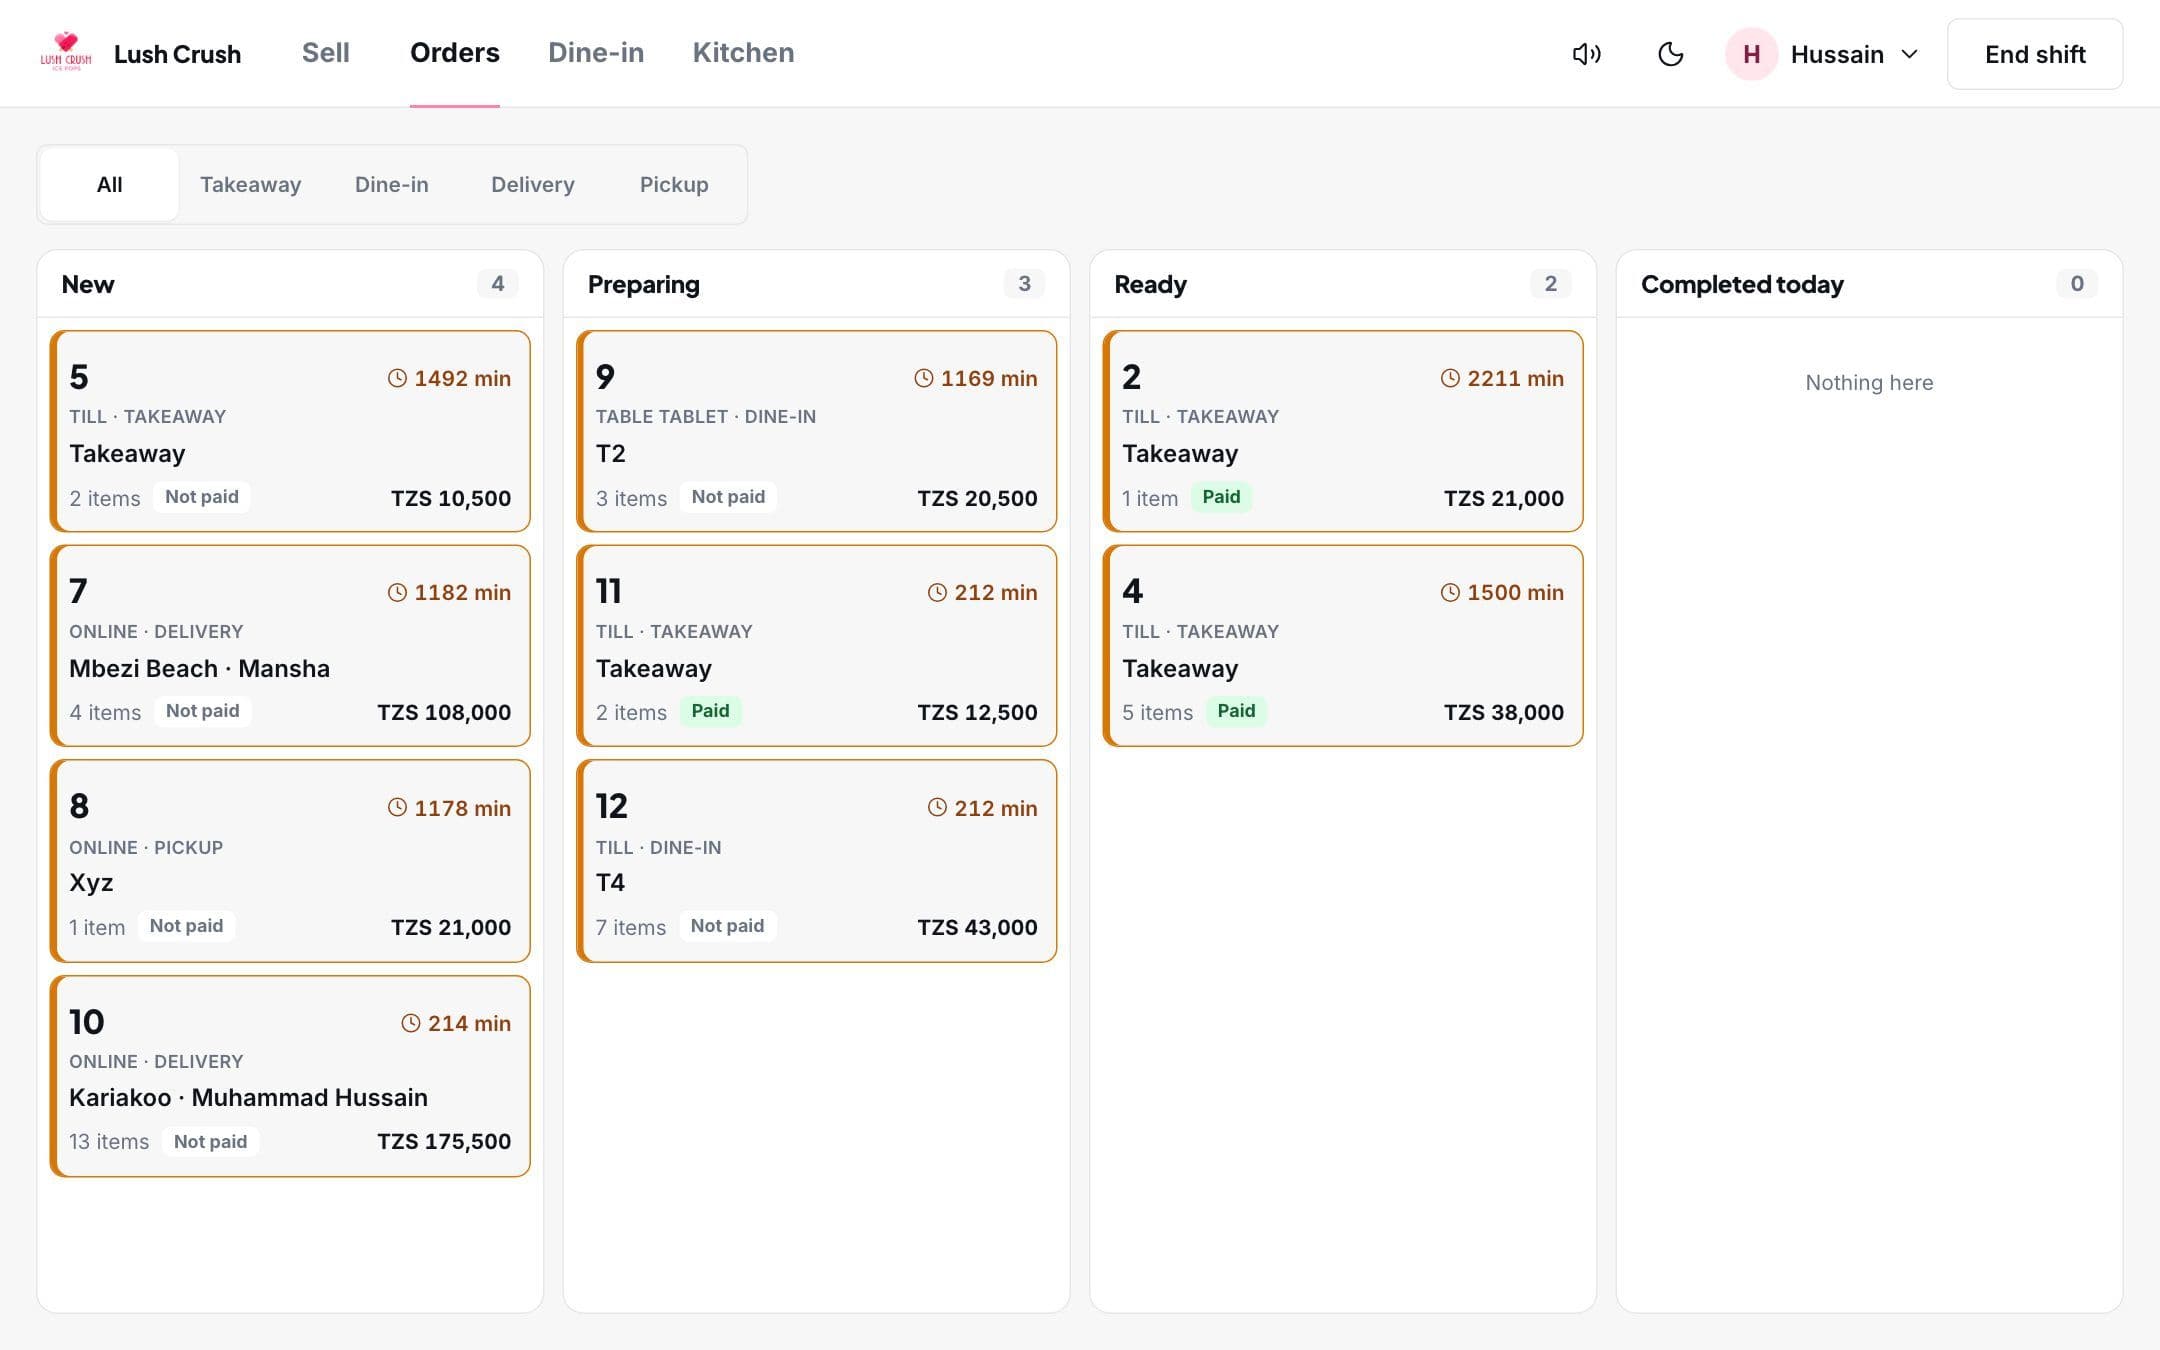Select the Orders navigation tab
Image resolution: width=2160 pixels, height=1350 pixels.
click(455, 53)
